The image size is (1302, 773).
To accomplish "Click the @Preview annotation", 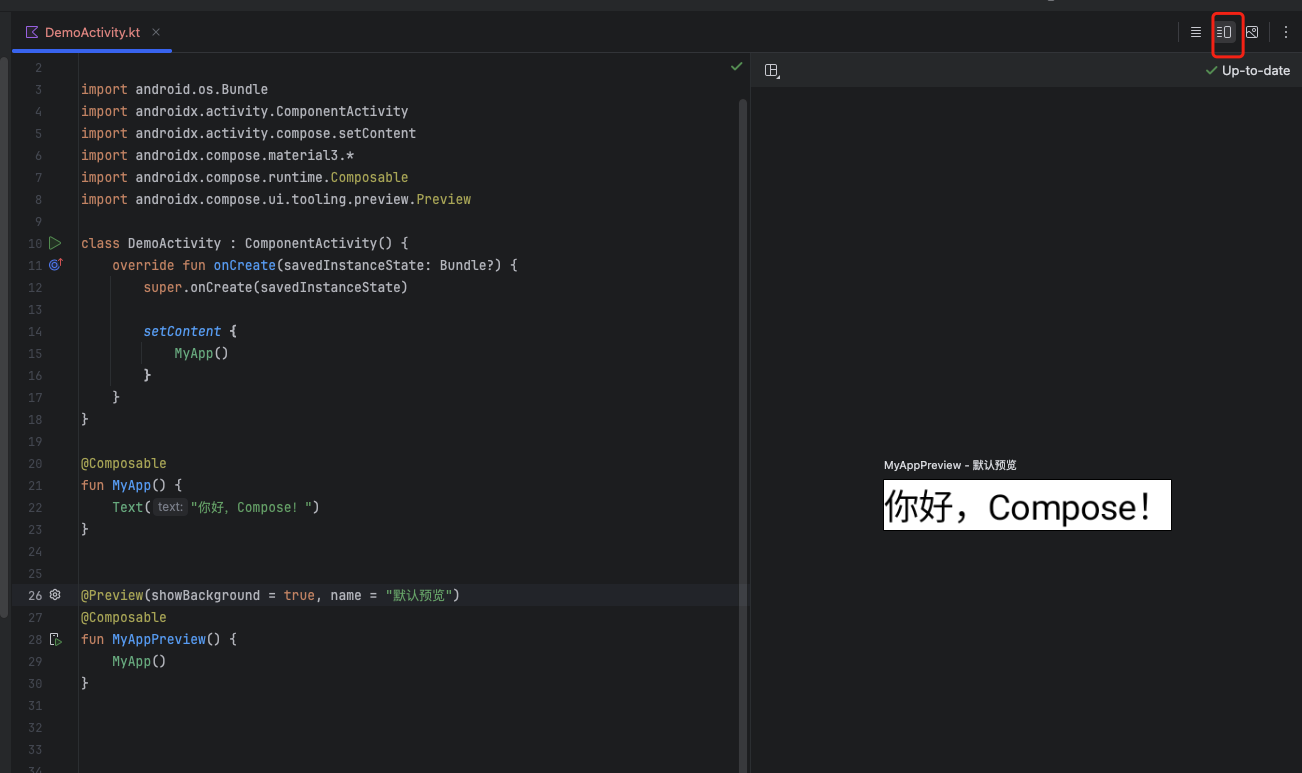I will (113, 595).
